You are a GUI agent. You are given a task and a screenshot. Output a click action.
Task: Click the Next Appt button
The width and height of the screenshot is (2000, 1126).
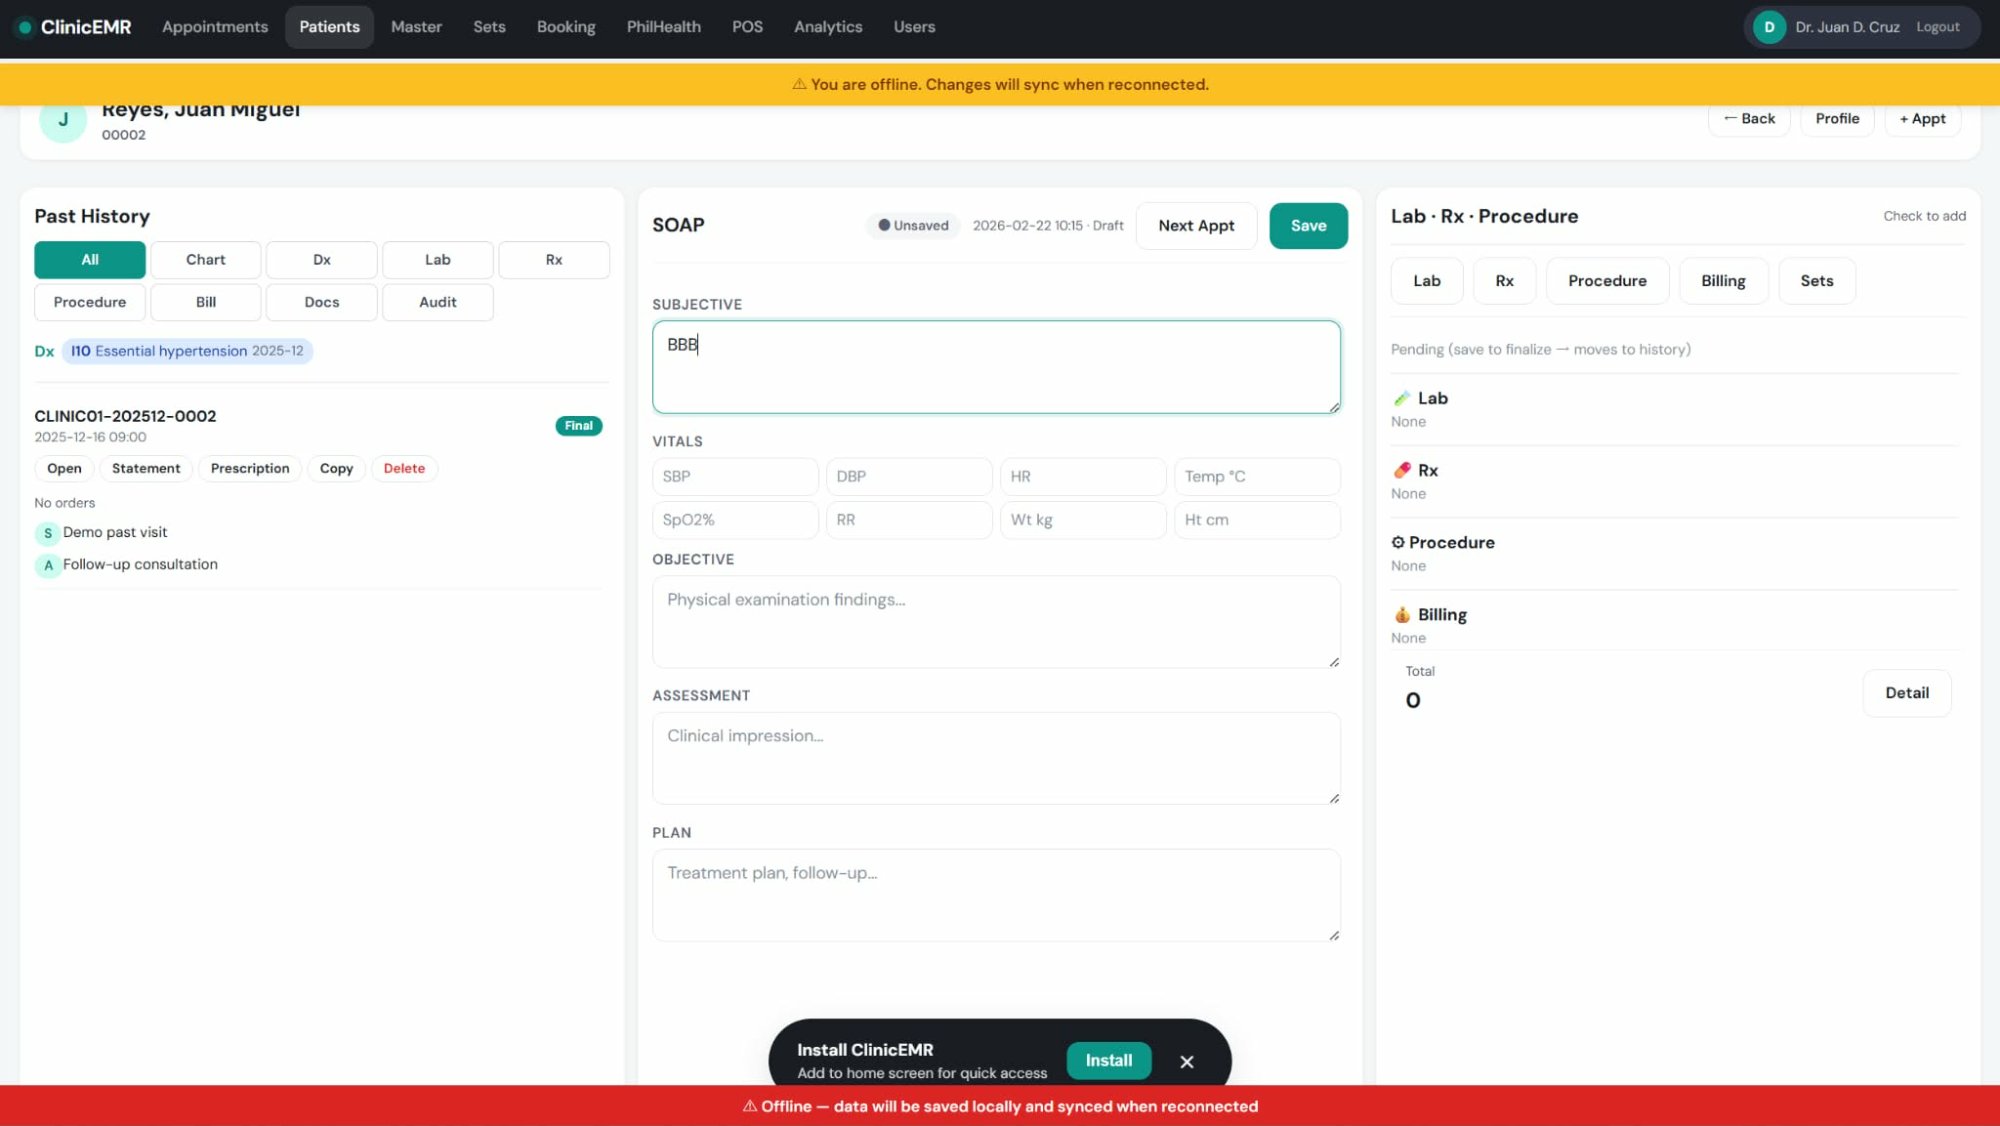point(1195,226)
